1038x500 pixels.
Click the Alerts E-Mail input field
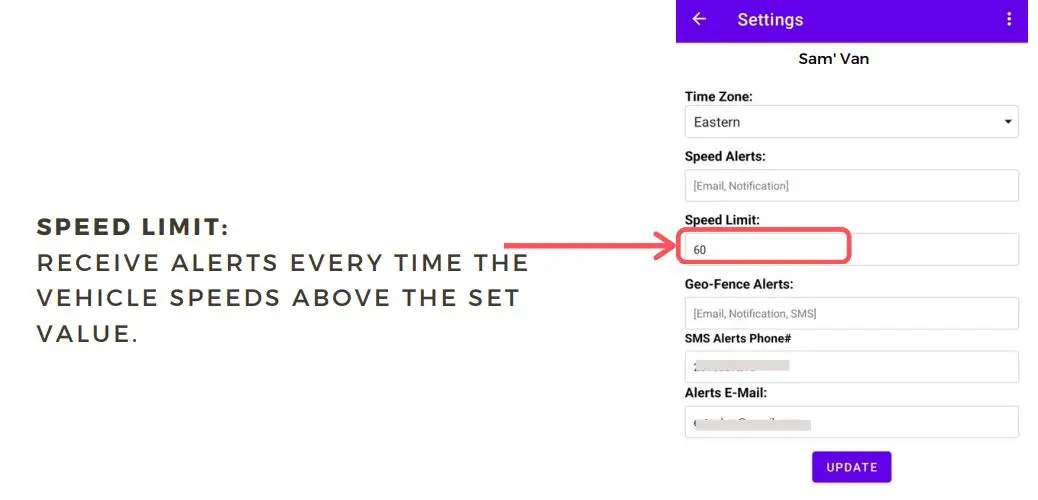[x=851, y=422]
